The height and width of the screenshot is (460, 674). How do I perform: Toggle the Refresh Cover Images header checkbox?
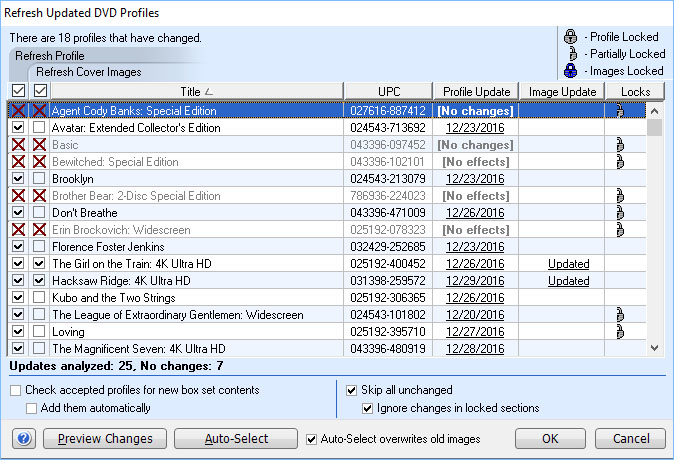[x=39, y=91]
